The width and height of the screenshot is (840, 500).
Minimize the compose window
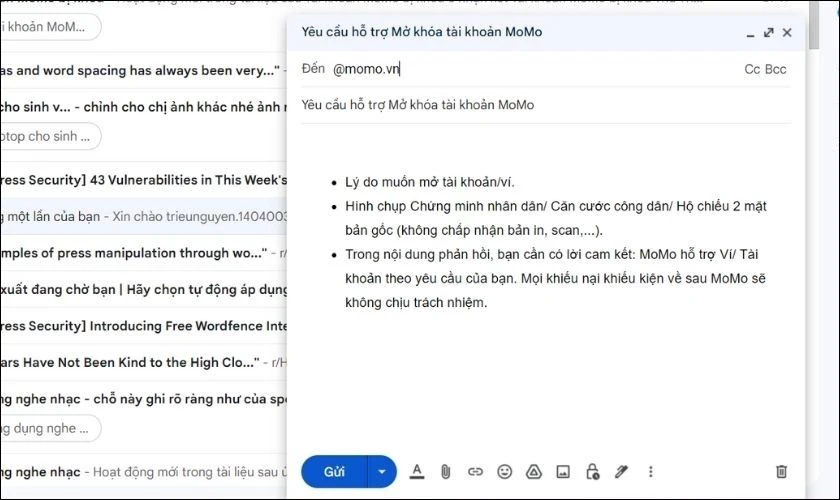[x=751, y=33]
